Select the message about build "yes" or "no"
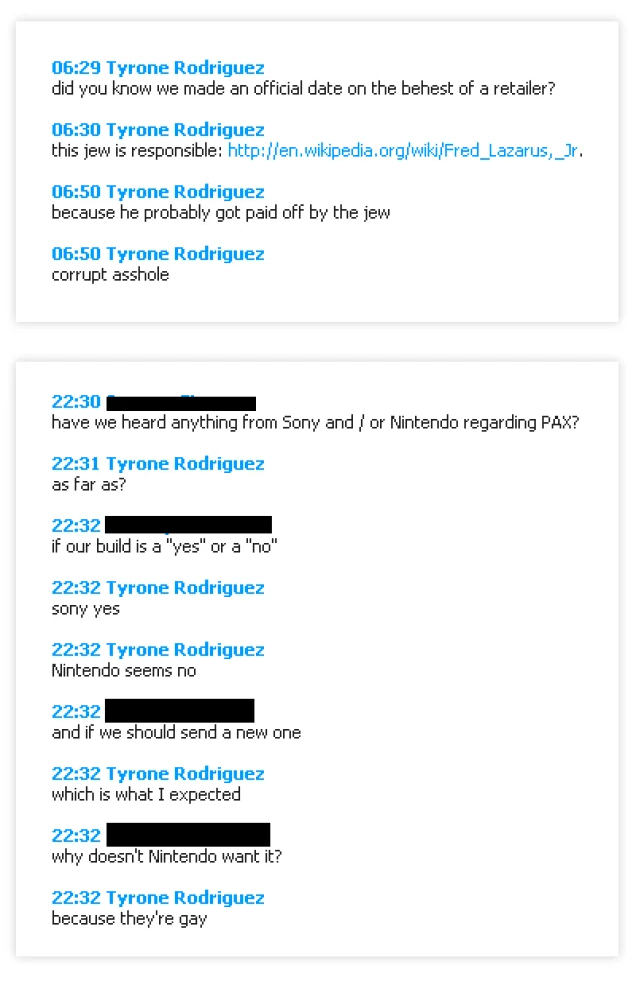Screen dimensions: 636x981 (164, 547)
